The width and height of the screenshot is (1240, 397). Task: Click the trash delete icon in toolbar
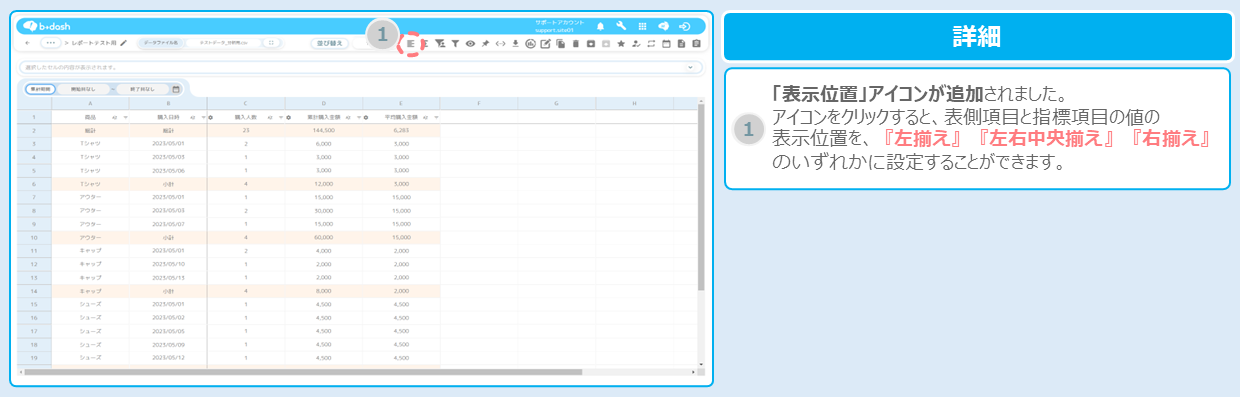pyautogui.click(x=575, y=44)
